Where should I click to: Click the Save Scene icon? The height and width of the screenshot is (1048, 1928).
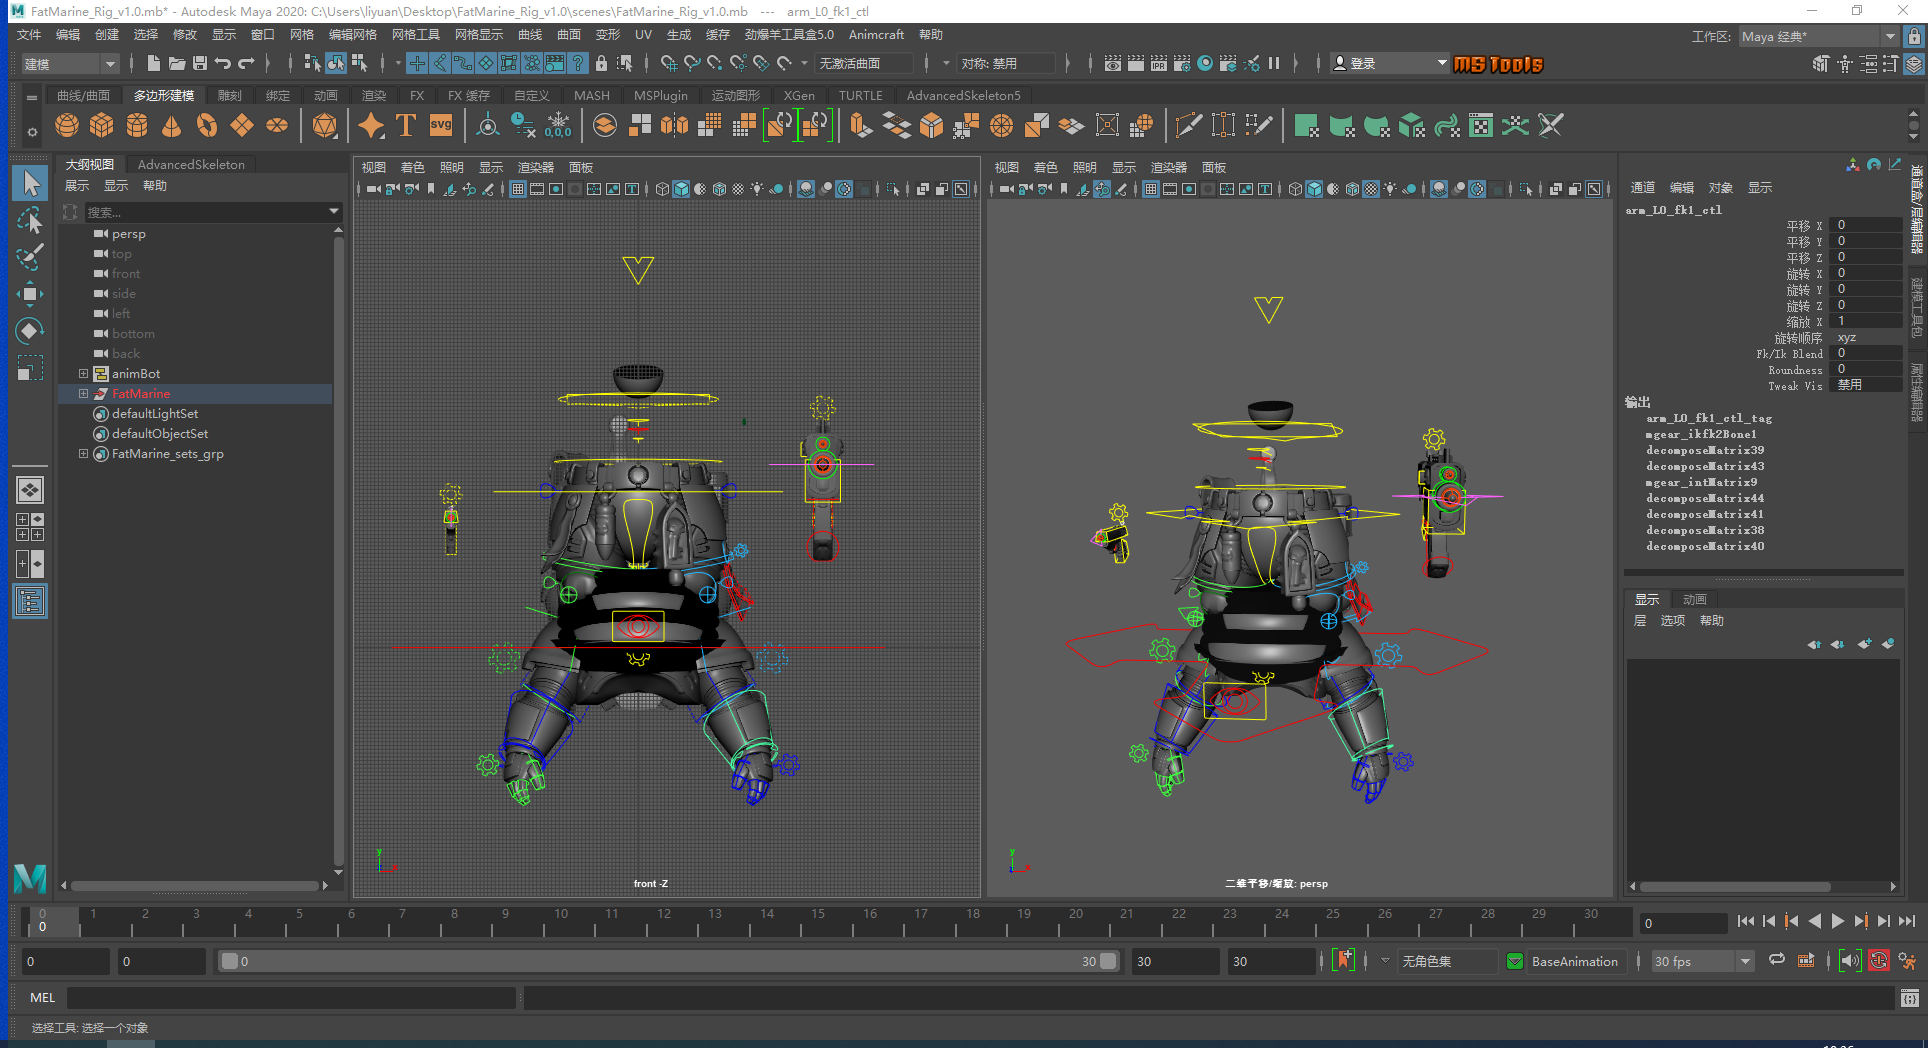pyautogui.click(x=200, y=64)
